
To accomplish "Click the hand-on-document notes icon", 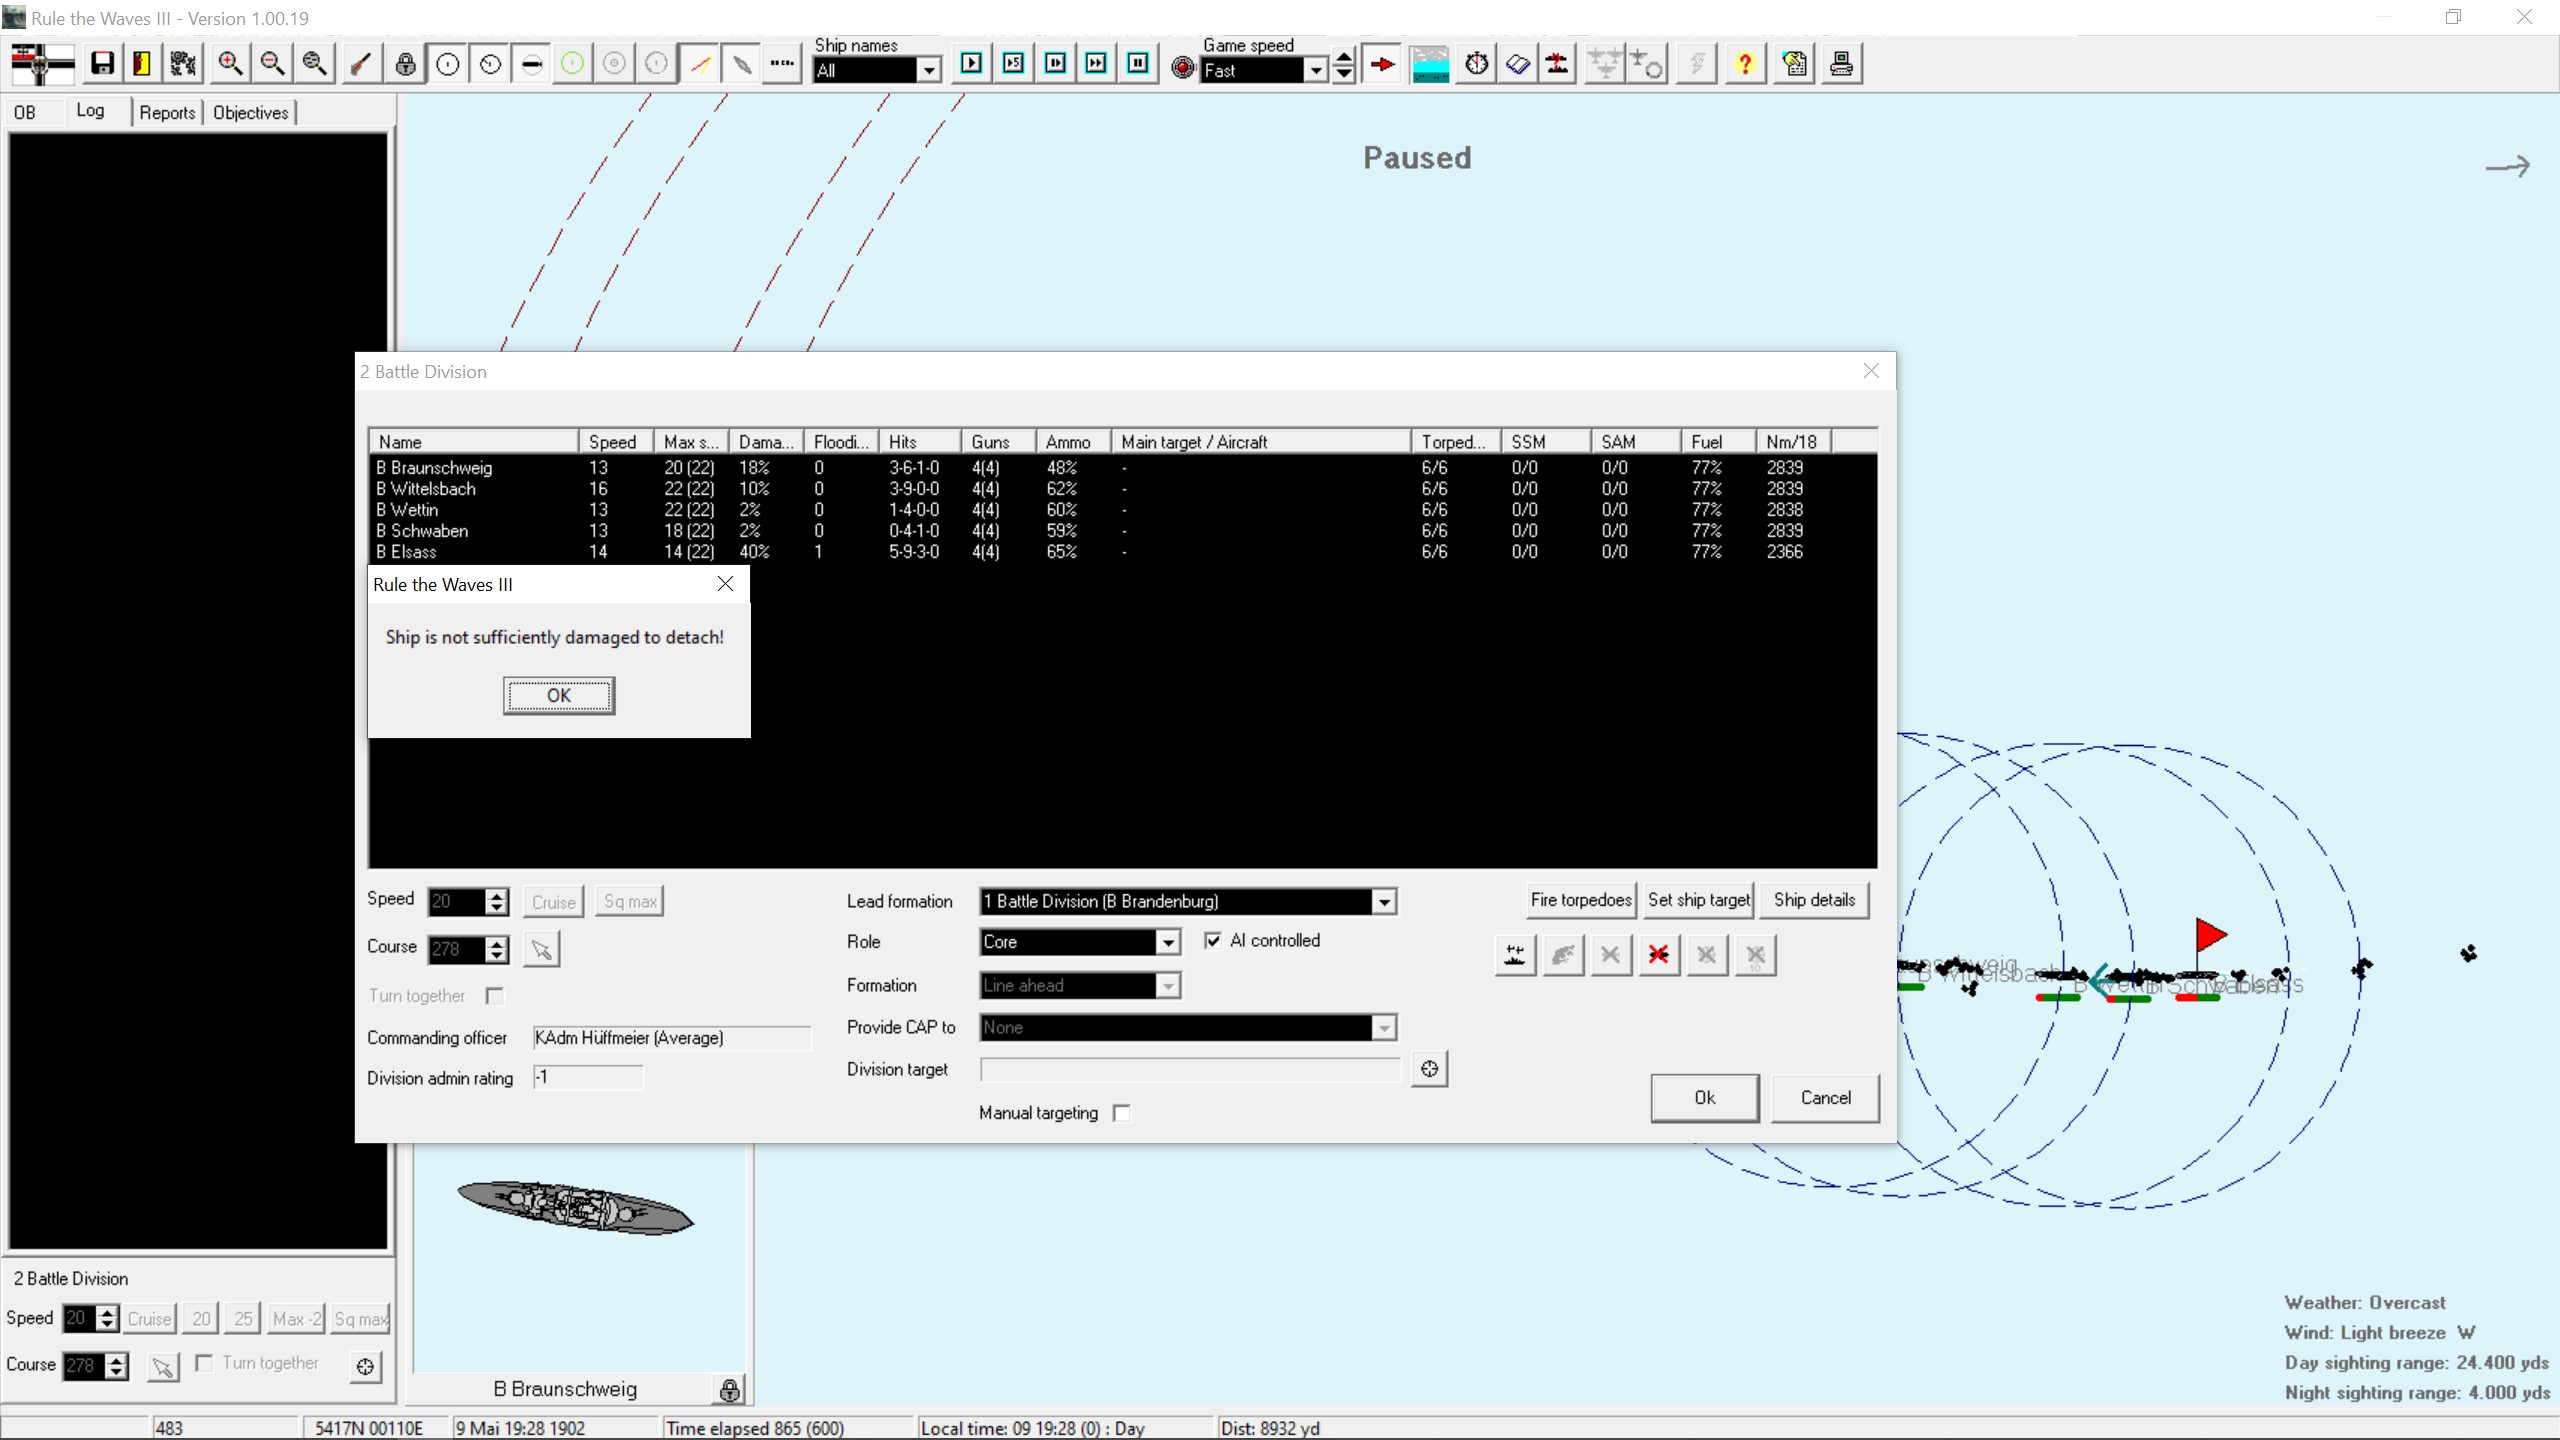I will 1795,64.
